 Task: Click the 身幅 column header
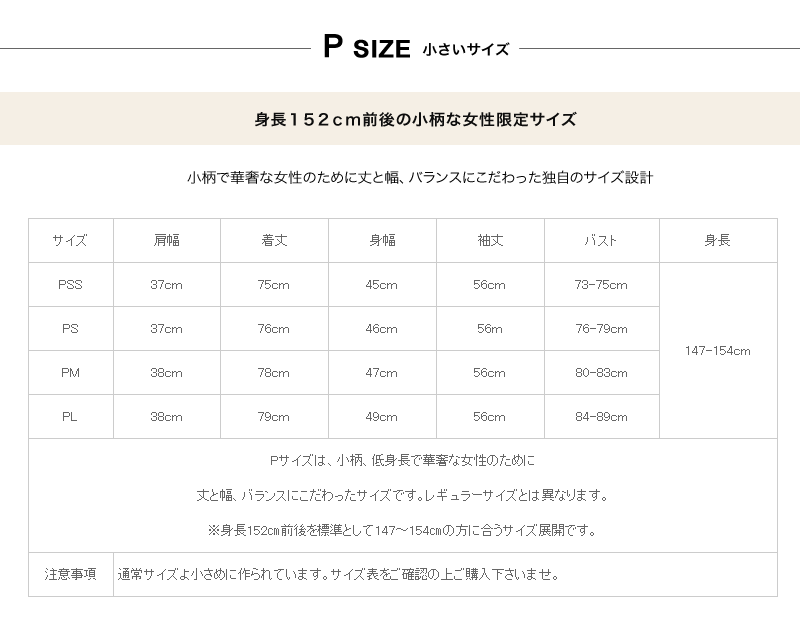382,241
